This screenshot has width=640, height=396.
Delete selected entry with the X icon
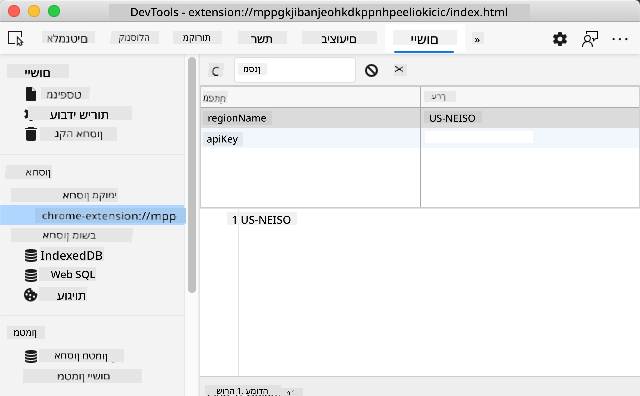pyautogui.click(x=399, y=69)
